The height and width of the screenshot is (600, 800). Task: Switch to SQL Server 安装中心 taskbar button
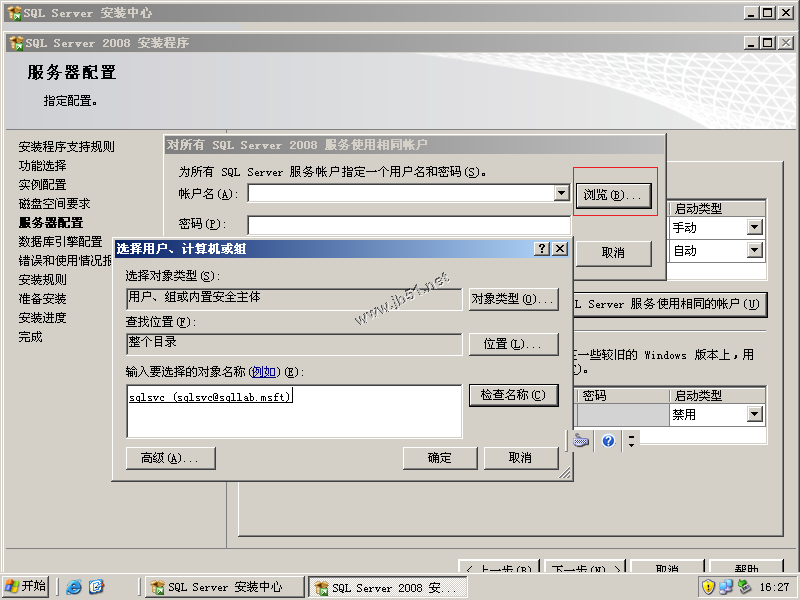pyautogui.click(x=224, y=587)
